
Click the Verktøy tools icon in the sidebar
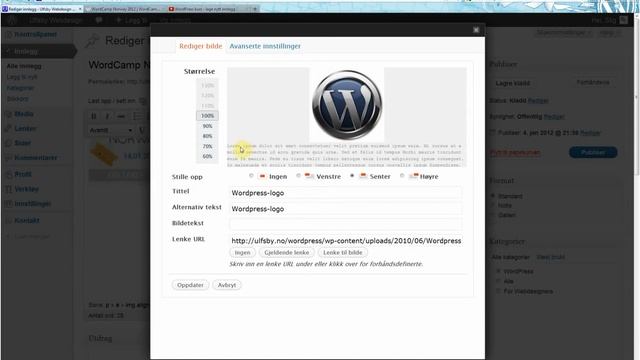pos(8,189)
